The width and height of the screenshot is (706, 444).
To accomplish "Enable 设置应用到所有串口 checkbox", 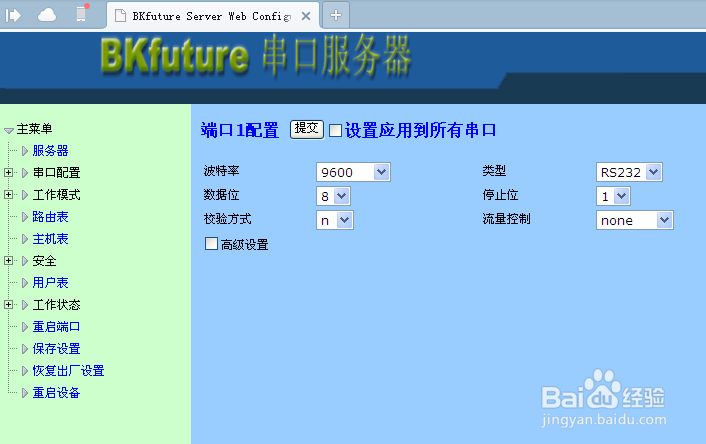I will tap(335, 131).
